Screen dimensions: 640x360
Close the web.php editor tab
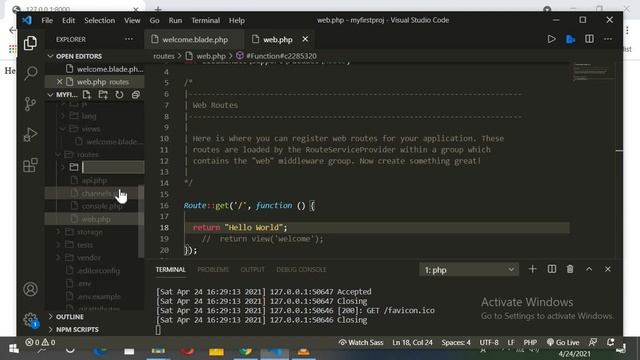pos(305,39)
